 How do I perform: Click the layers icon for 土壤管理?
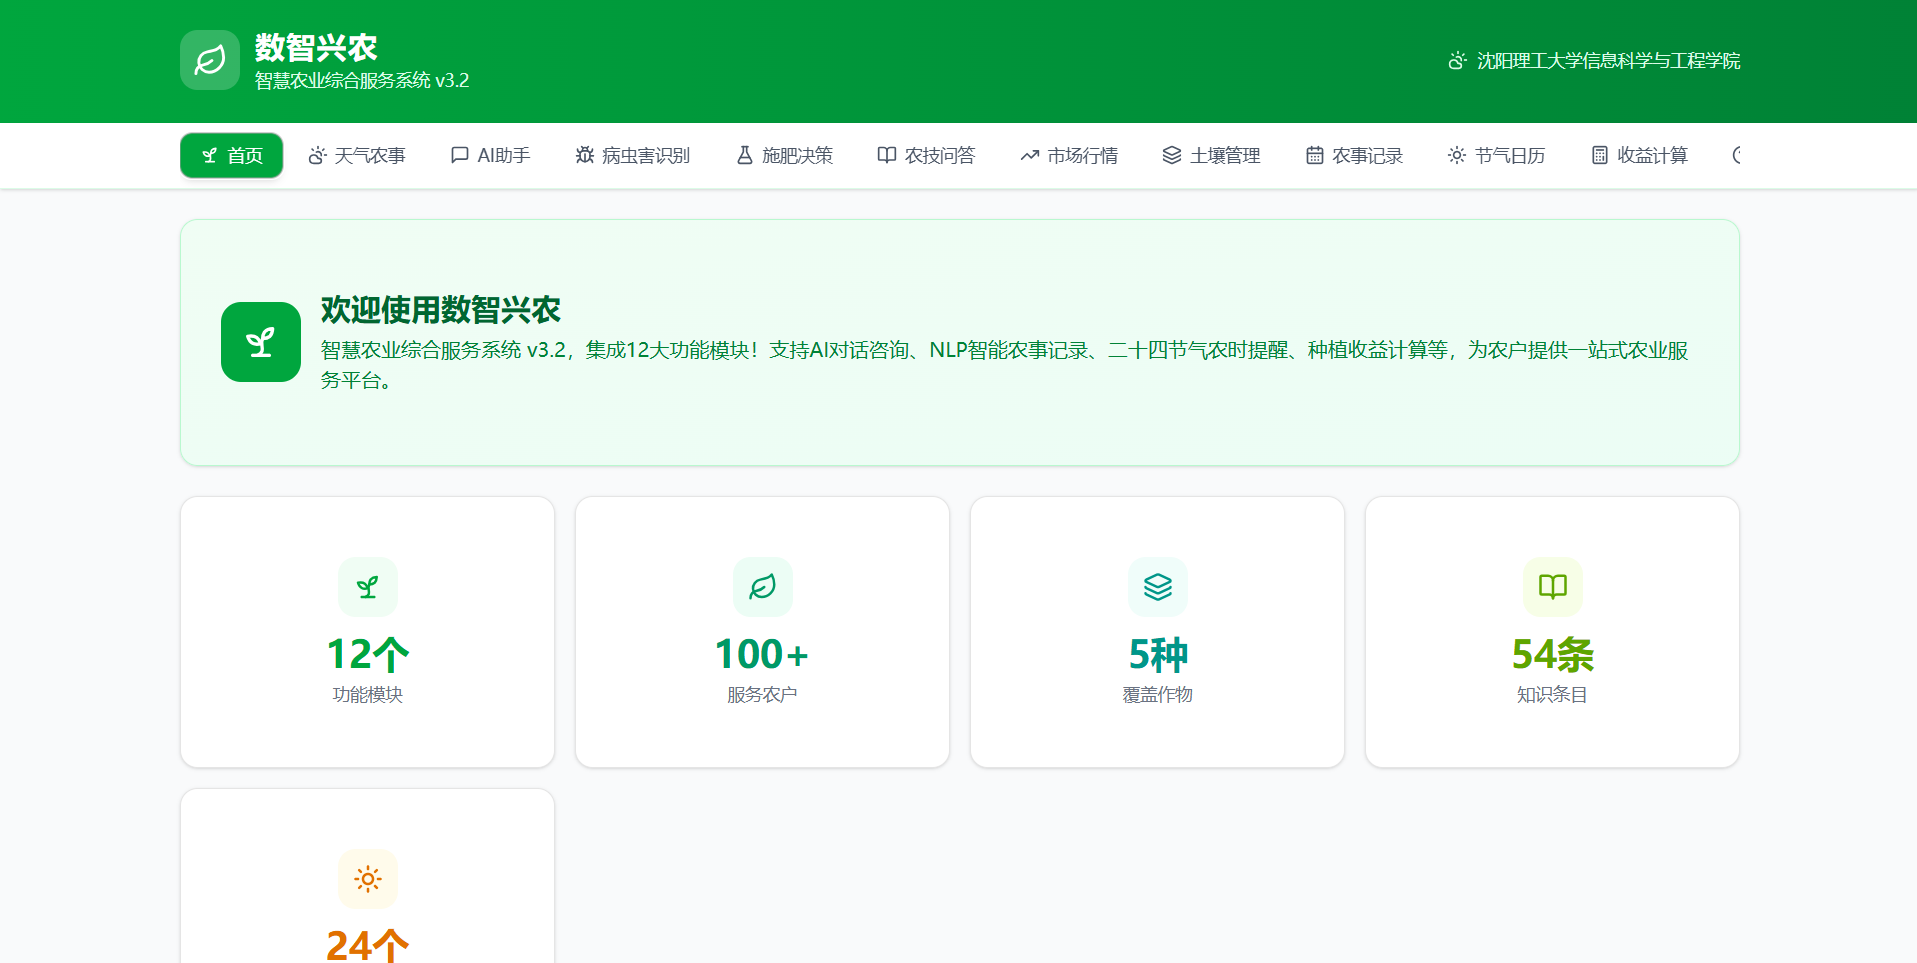[1172, 155]
